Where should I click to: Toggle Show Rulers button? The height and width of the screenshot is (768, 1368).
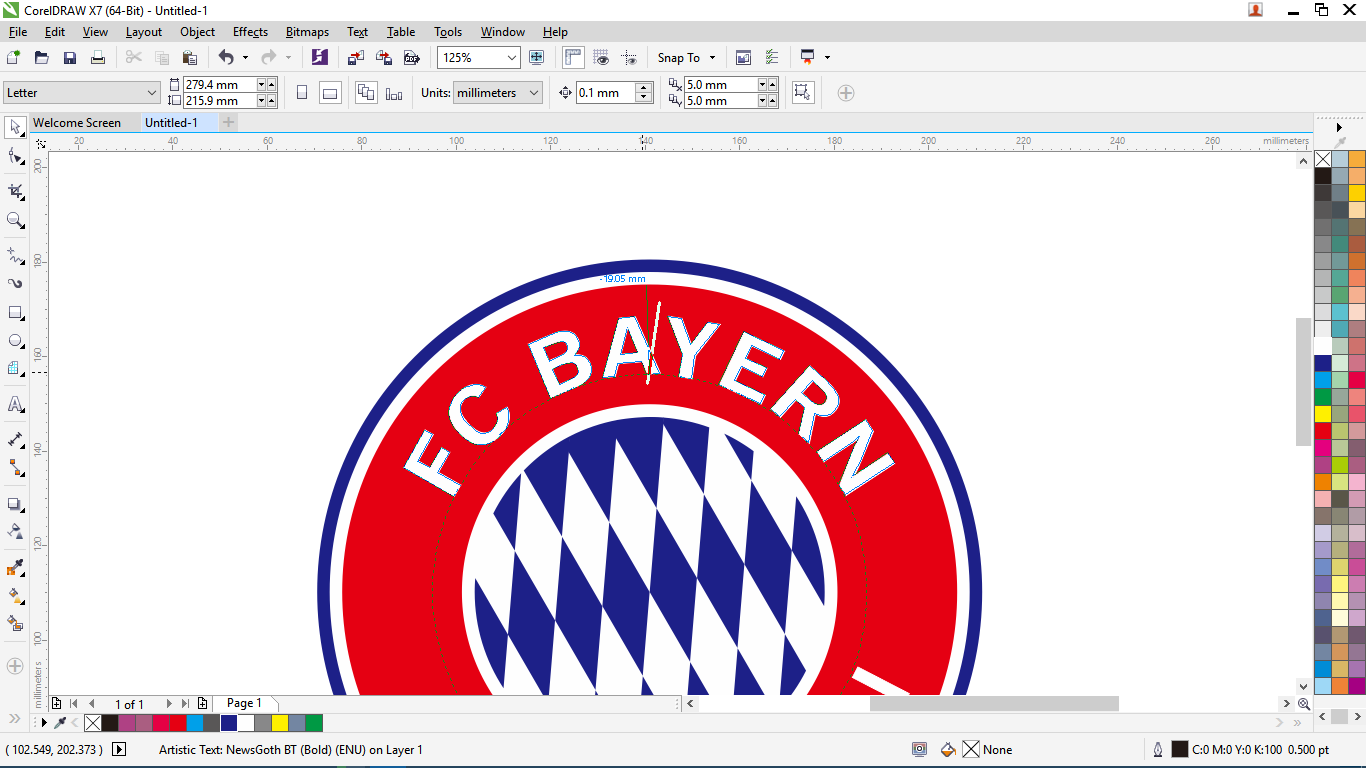click(x=573, y=58)
